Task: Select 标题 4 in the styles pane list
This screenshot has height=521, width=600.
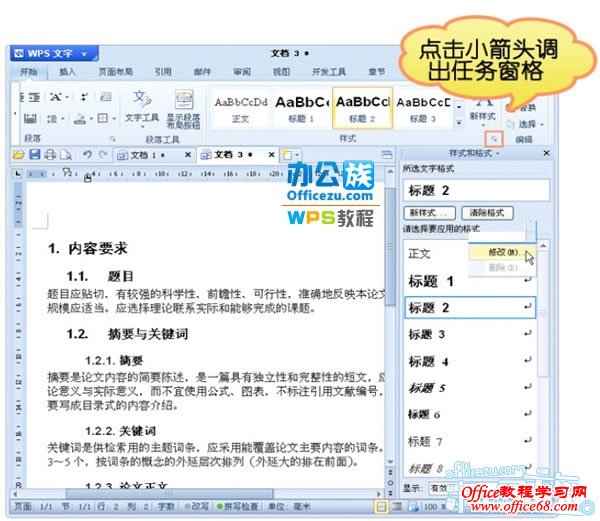Action: tap(470, 361)
